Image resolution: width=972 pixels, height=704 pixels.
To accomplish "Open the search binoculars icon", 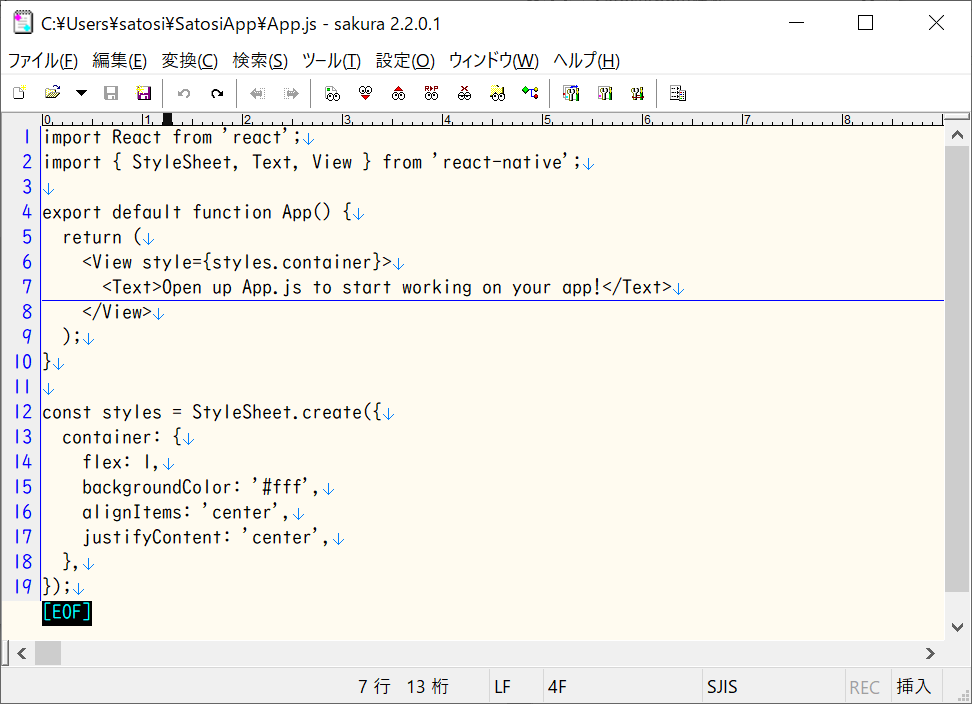I will pos(333,93).
